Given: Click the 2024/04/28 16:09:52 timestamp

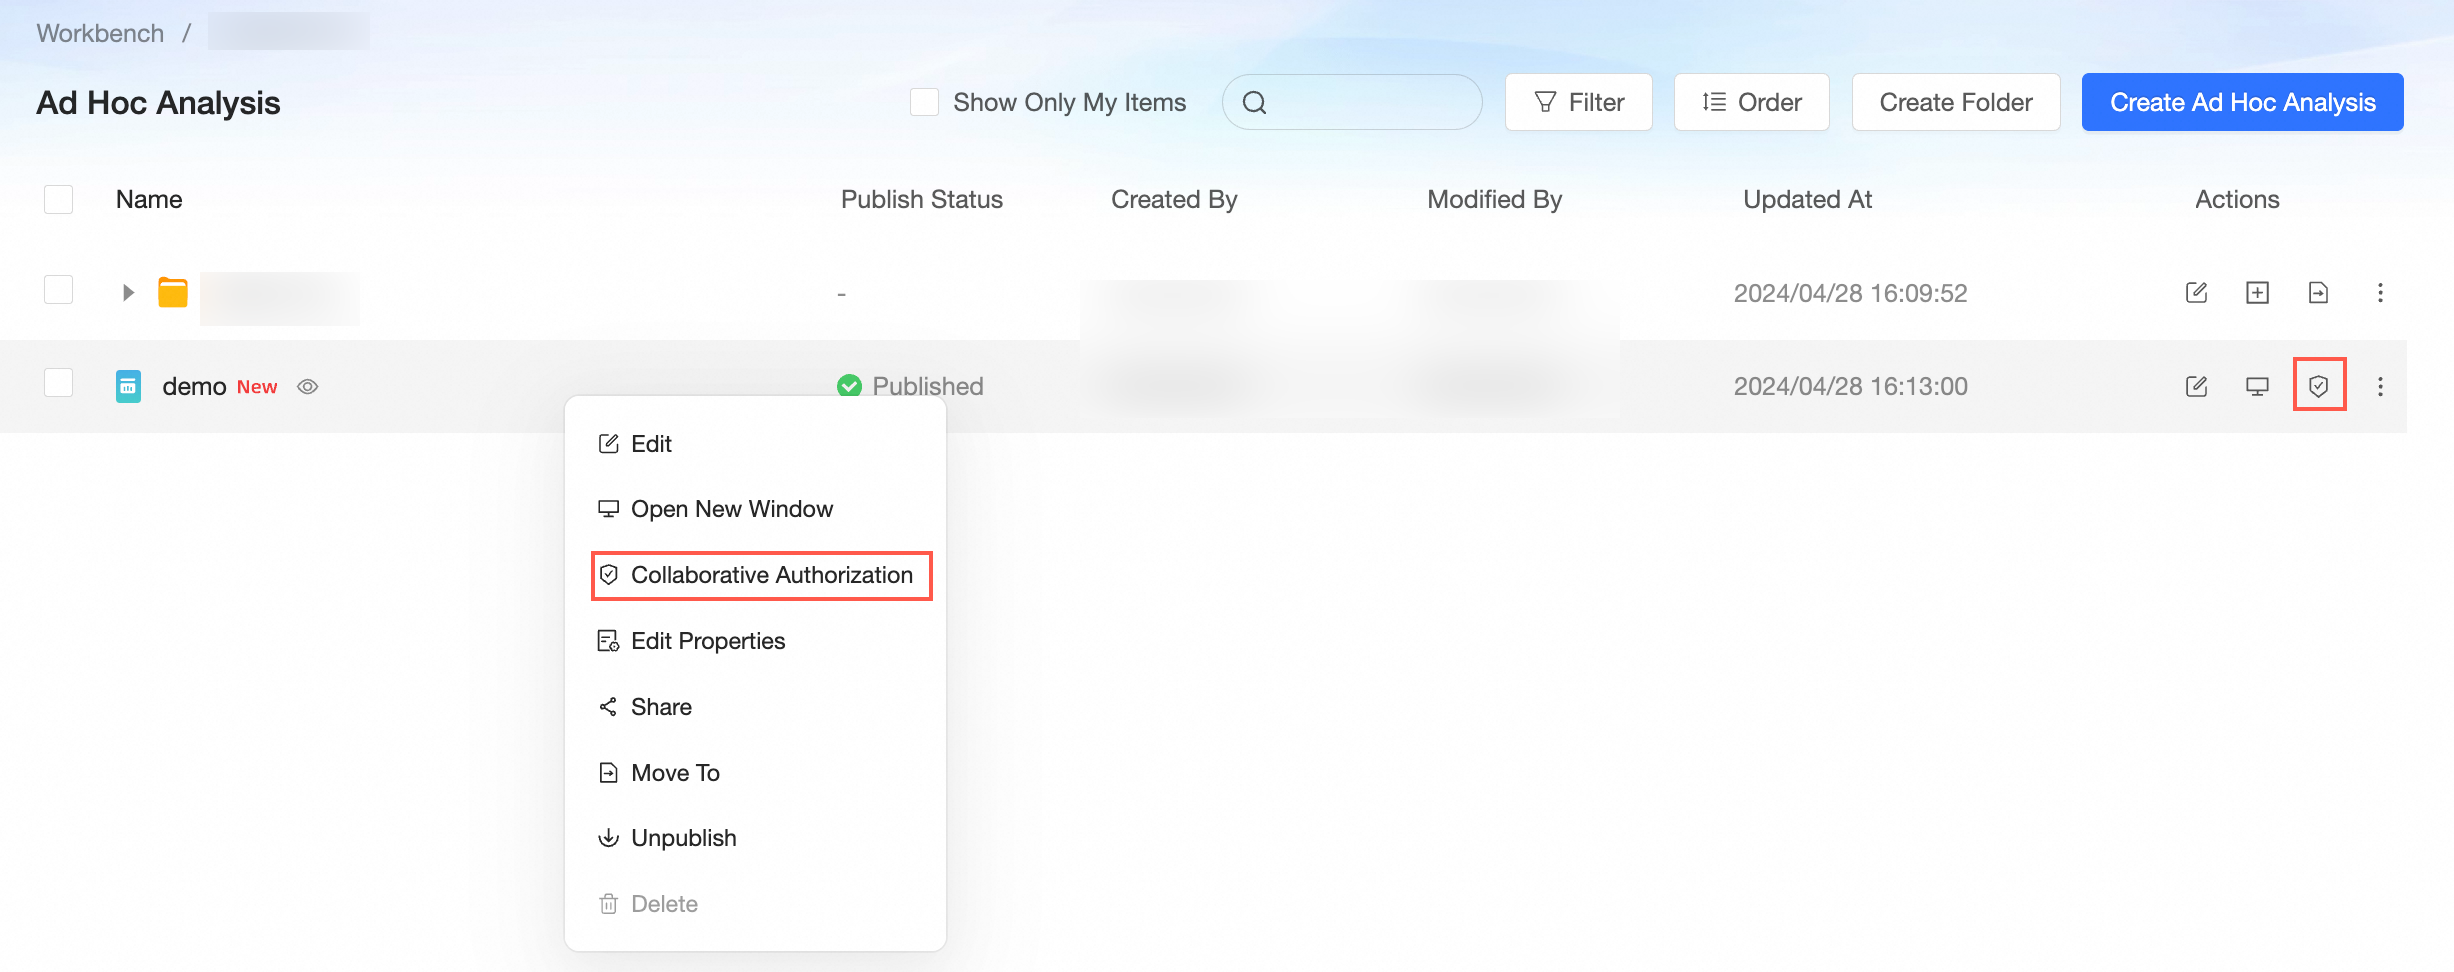Looking at the screenshot, I should [x=1850, y=293].
